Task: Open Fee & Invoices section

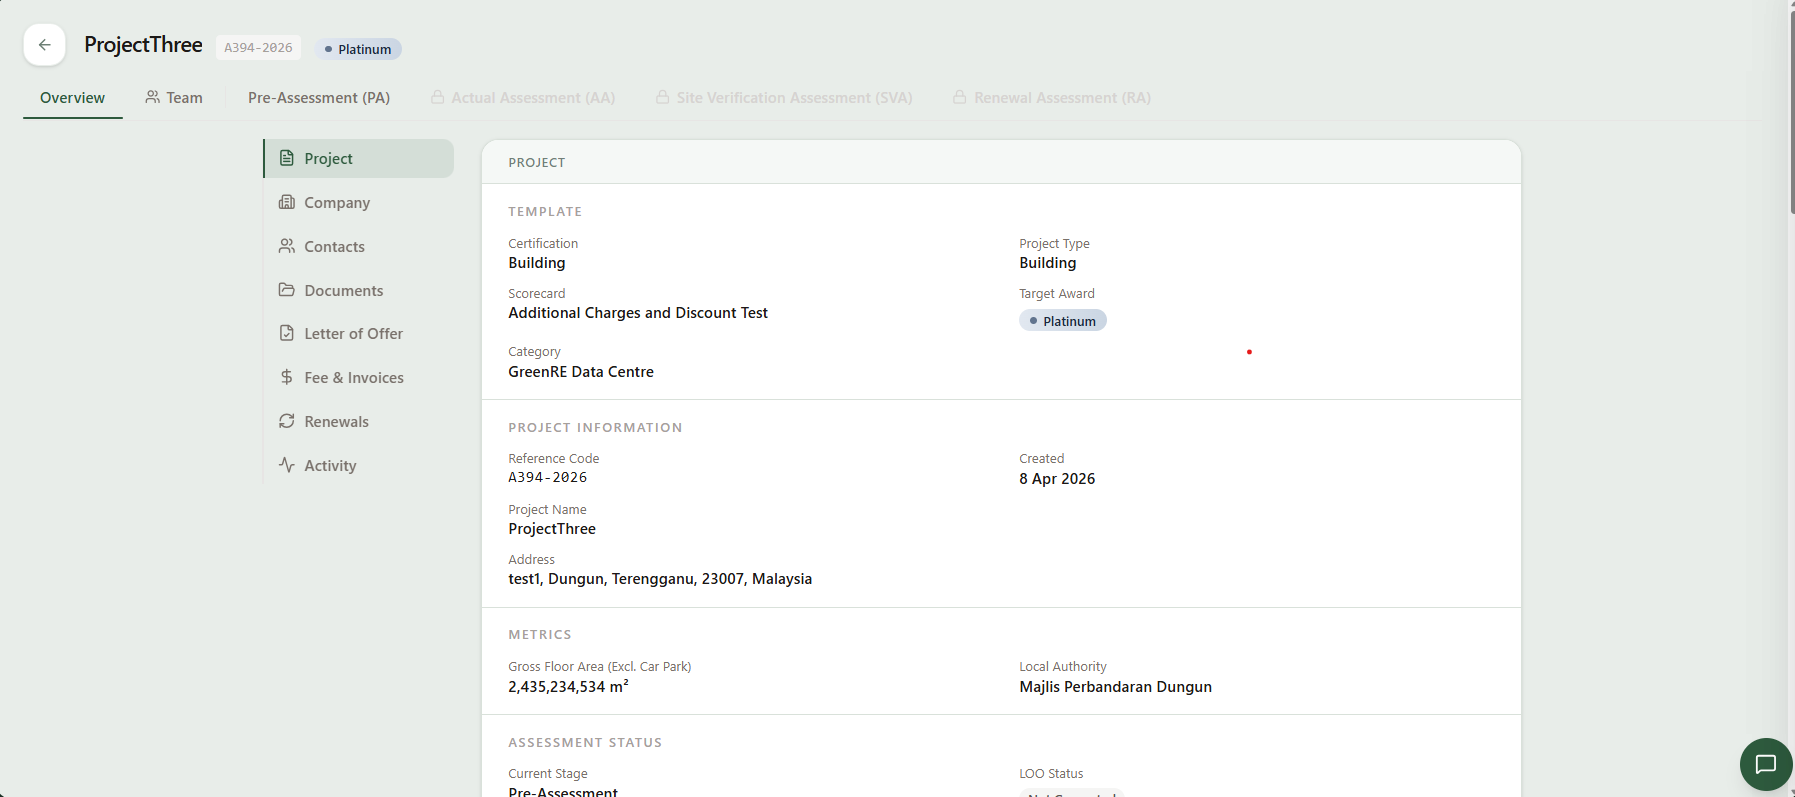Action: [x=359, y=377]
